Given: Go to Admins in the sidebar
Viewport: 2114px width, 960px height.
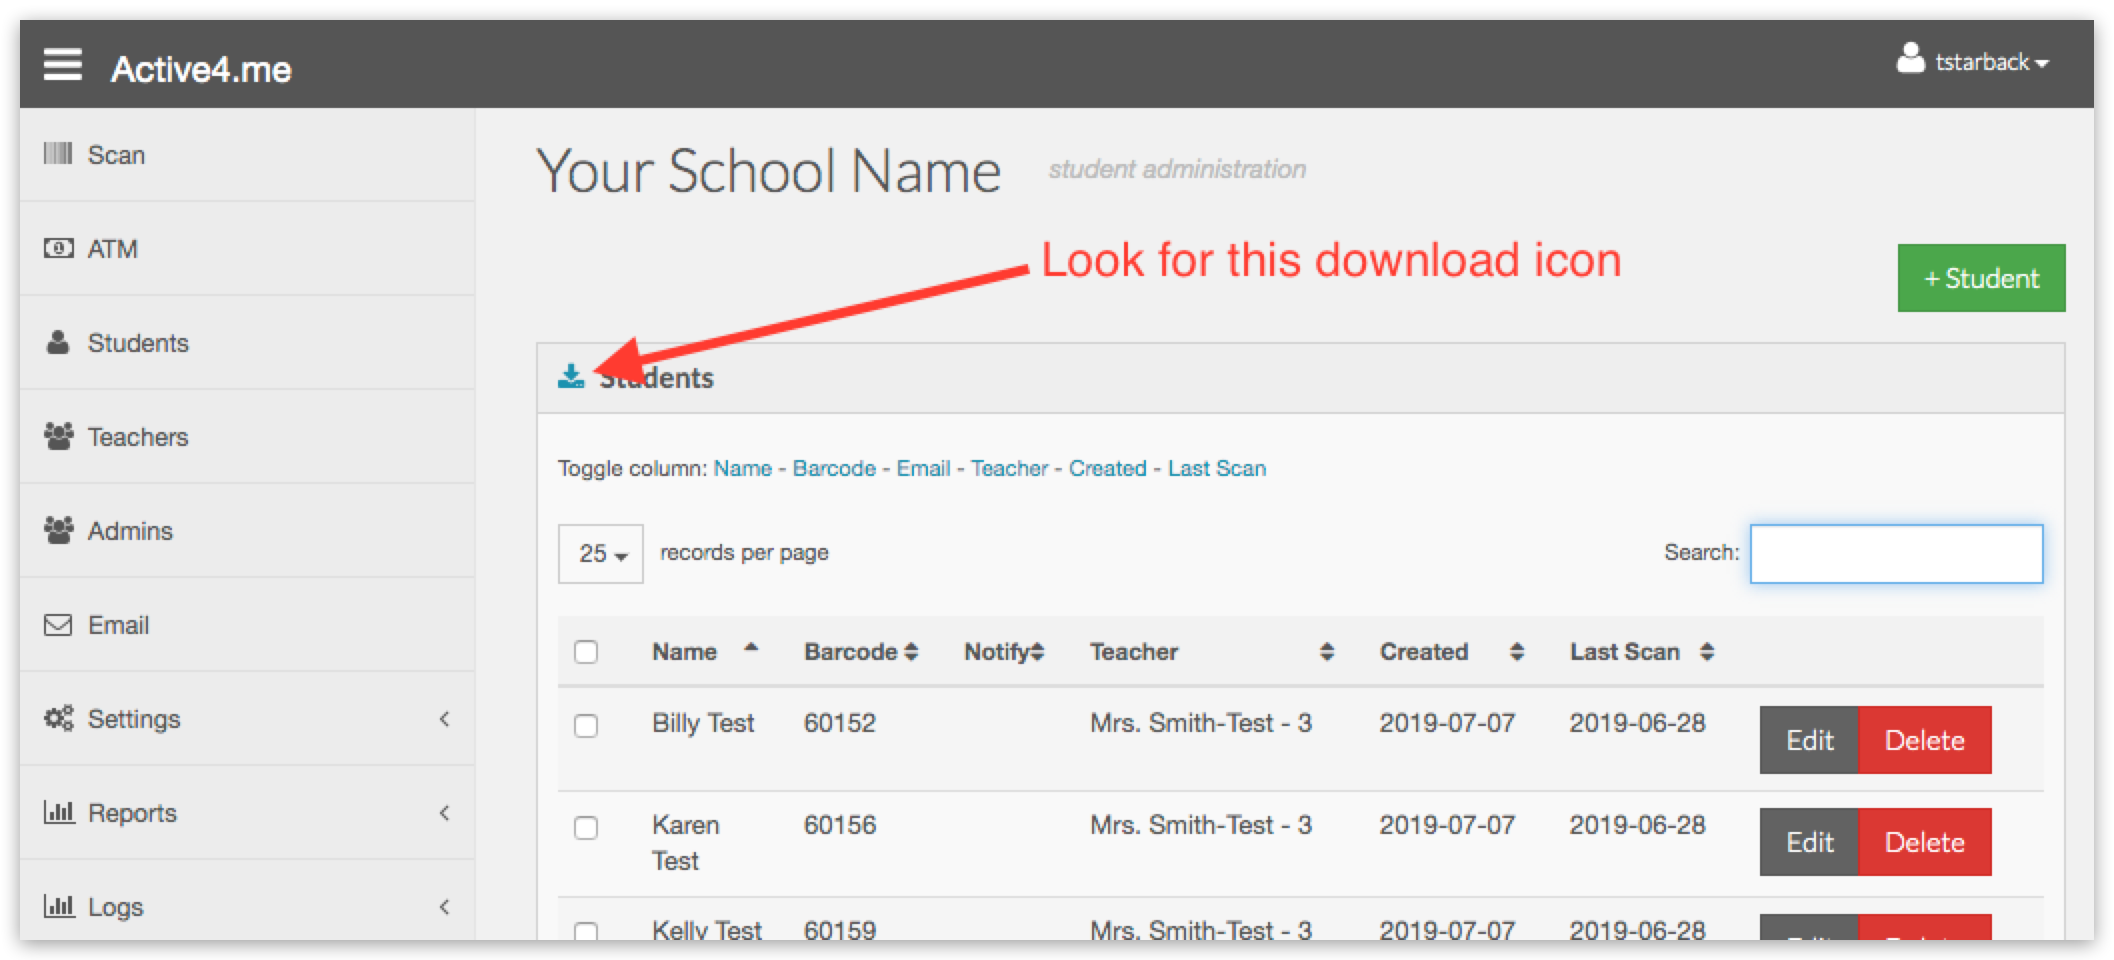Looking at the screenshot, I should tap(247, 531).
